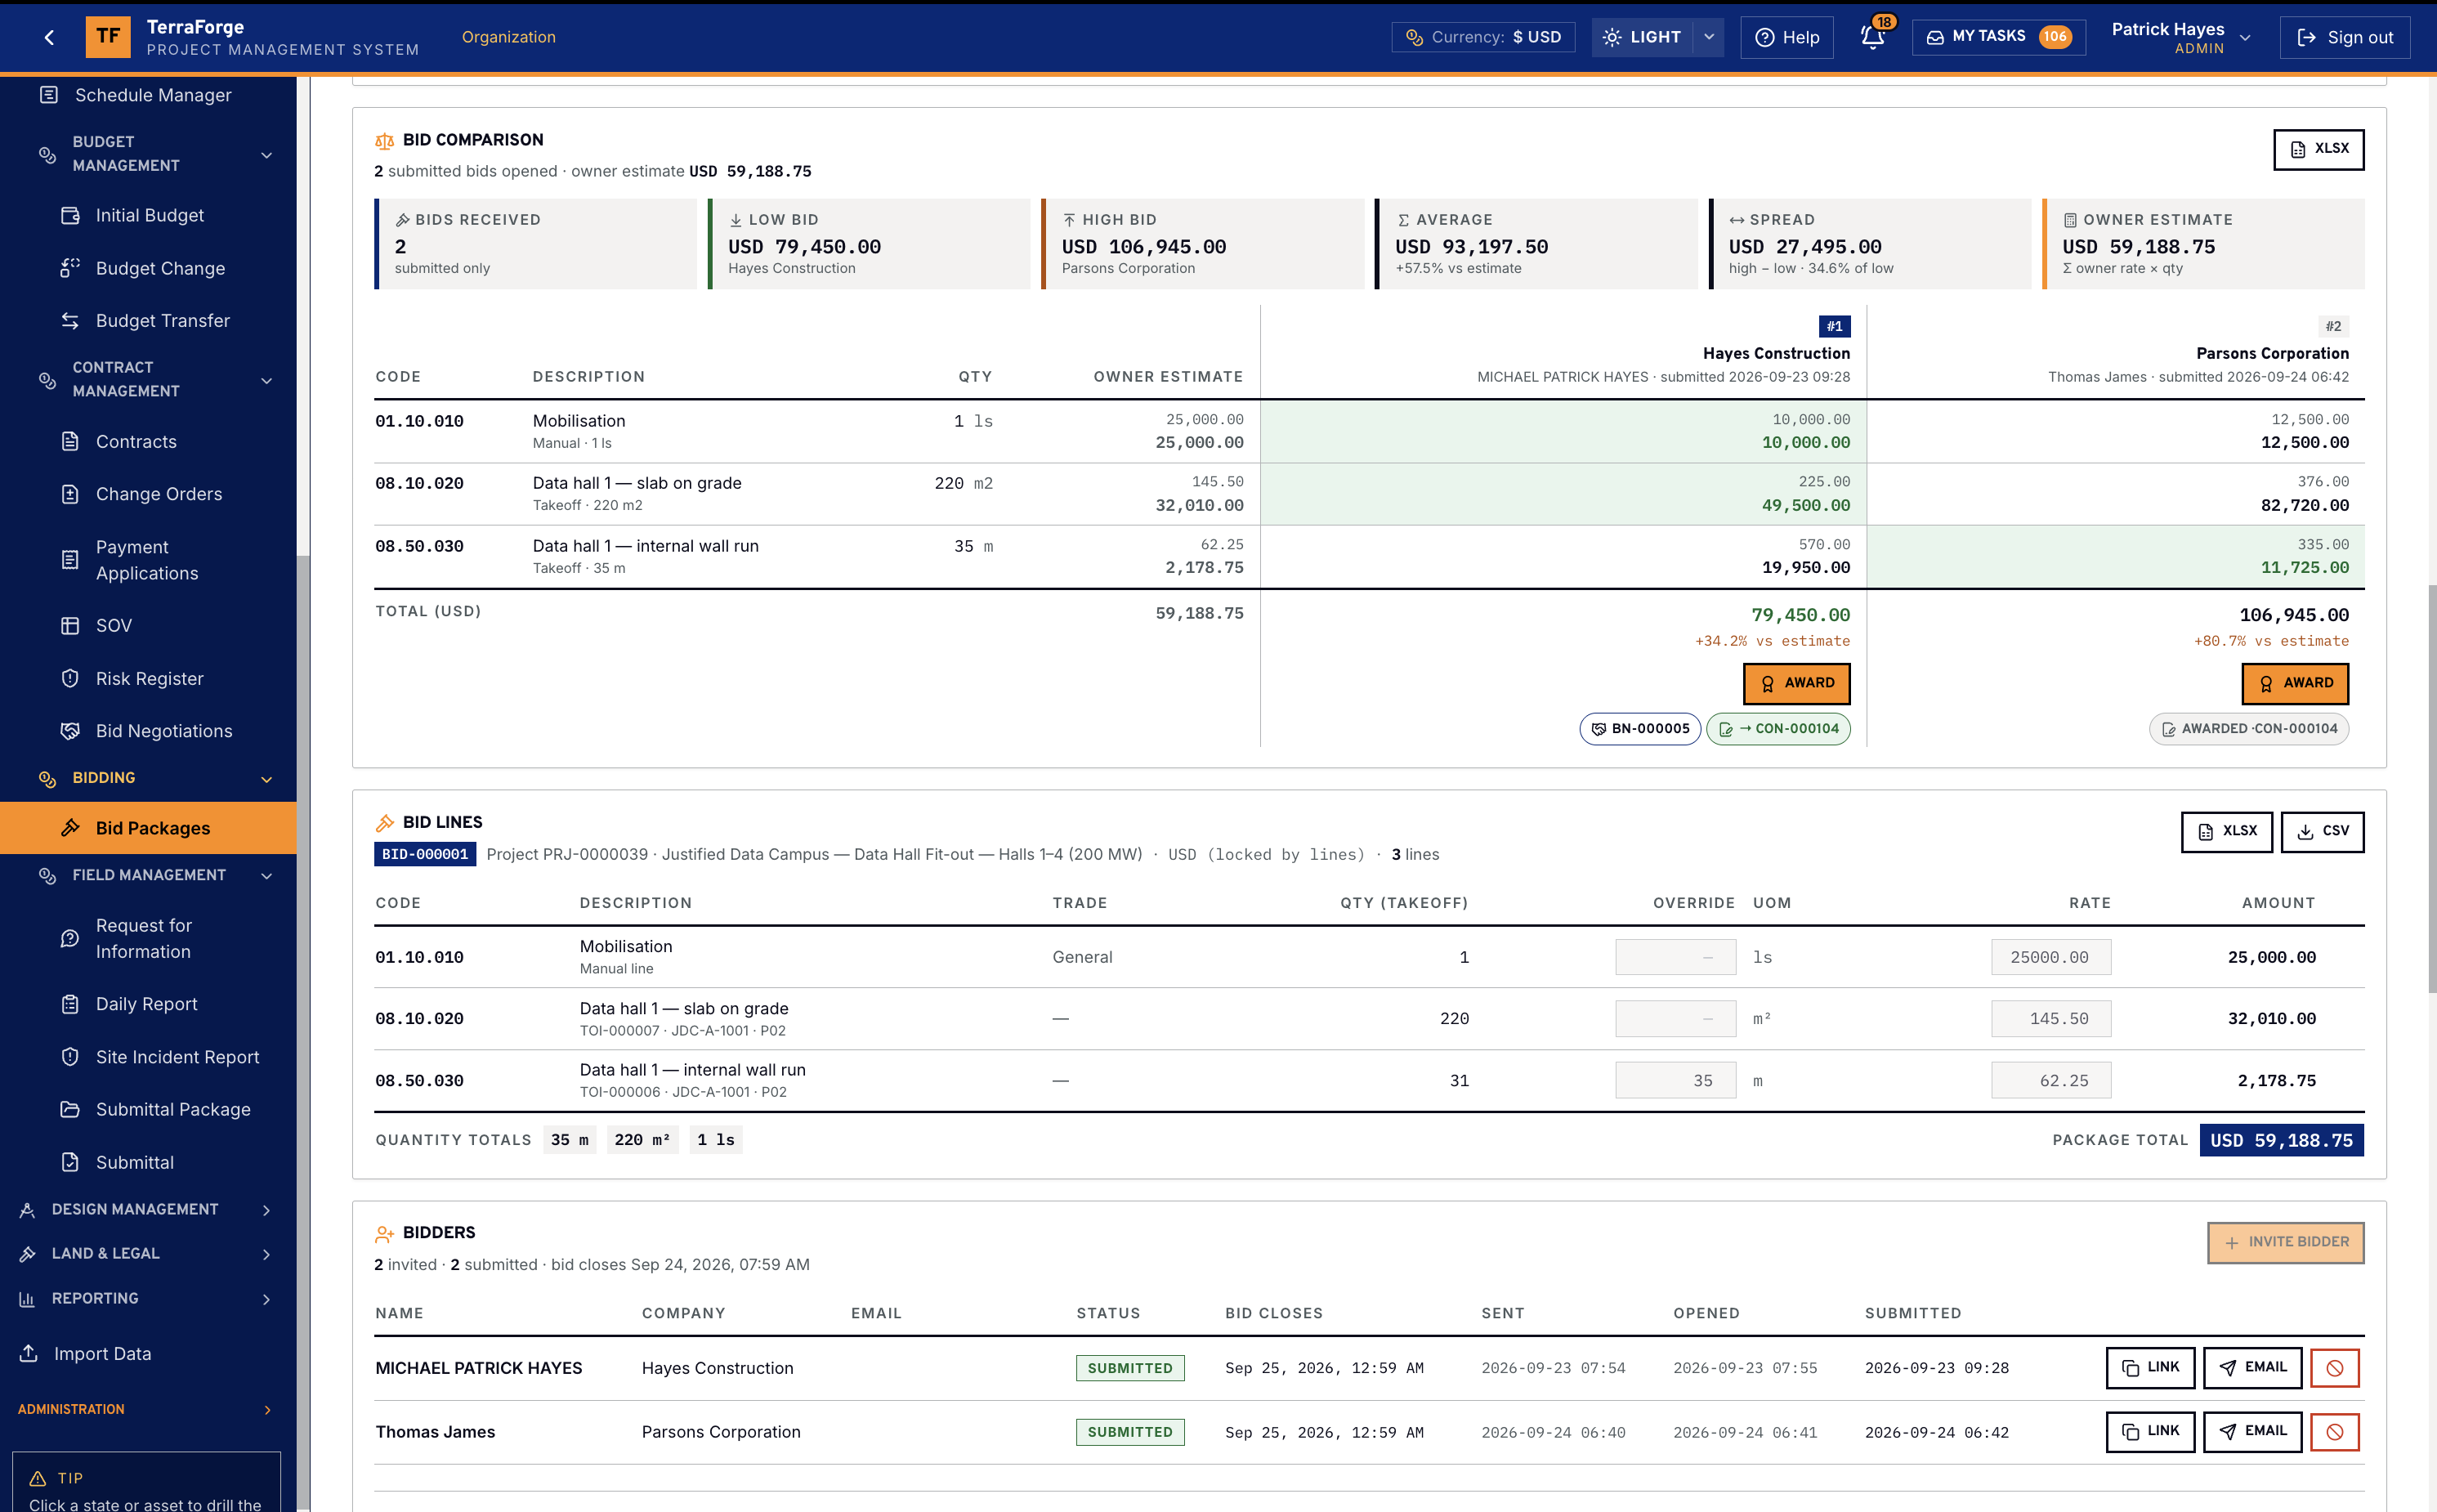
Task: Click the Help button
Action: coord(1787,37)
